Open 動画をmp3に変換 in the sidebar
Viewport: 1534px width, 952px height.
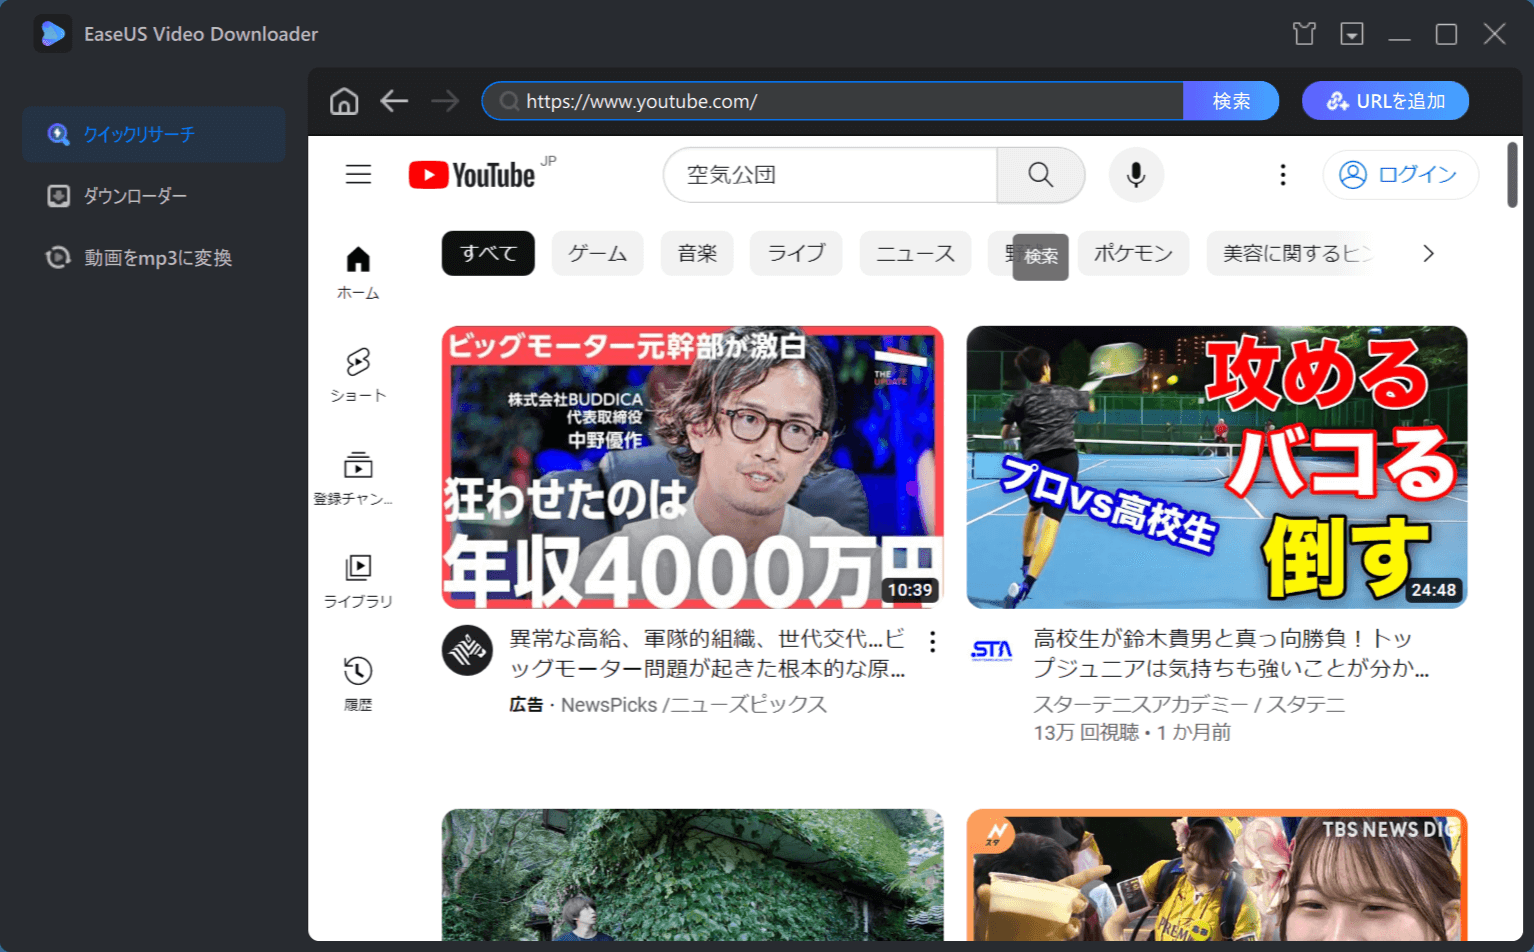tap(154, 258)
